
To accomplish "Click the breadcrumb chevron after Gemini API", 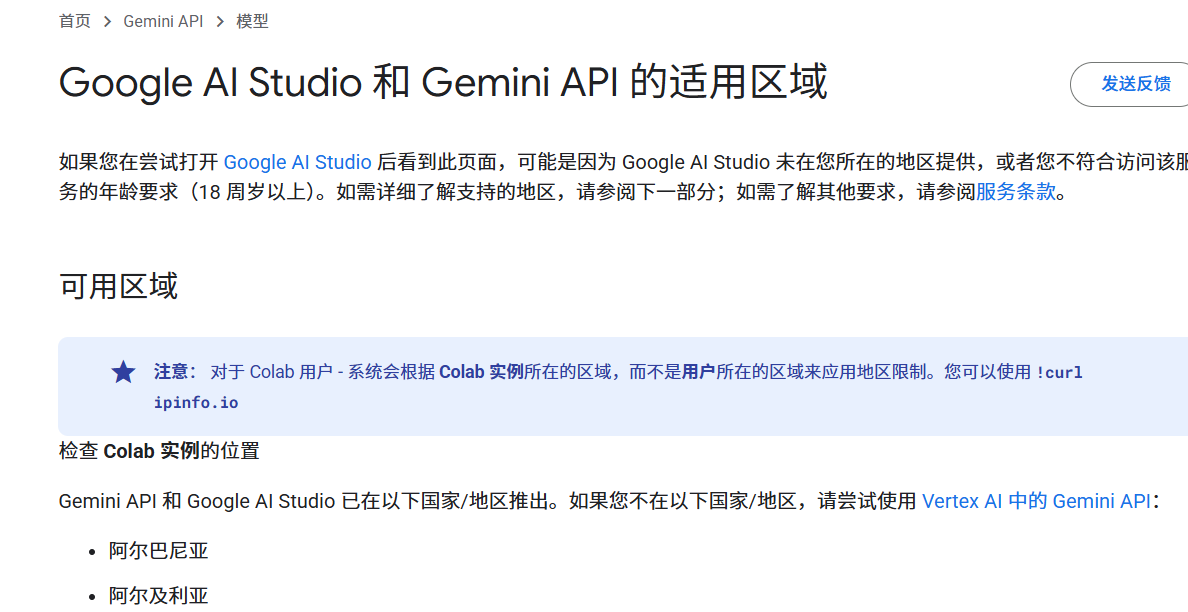I will pyautogui.click(x=220, y=21).
